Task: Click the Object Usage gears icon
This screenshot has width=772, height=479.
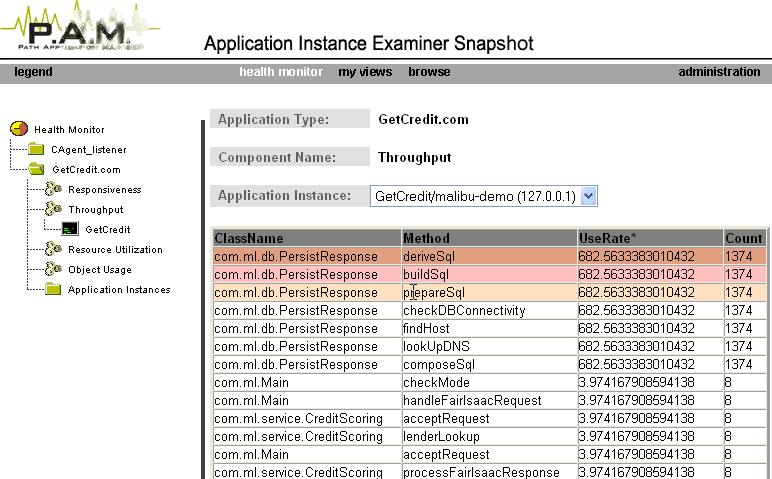Action: tap(53, 269)
